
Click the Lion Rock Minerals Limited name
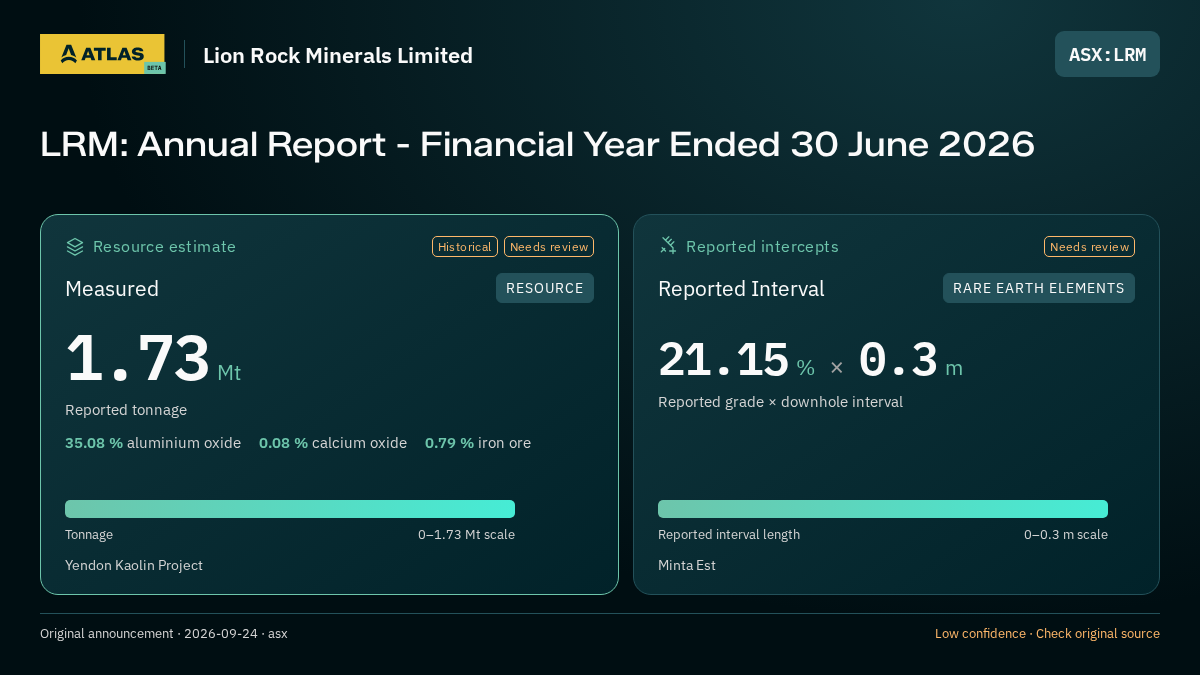pyautogui.click(x=338, y=56)
